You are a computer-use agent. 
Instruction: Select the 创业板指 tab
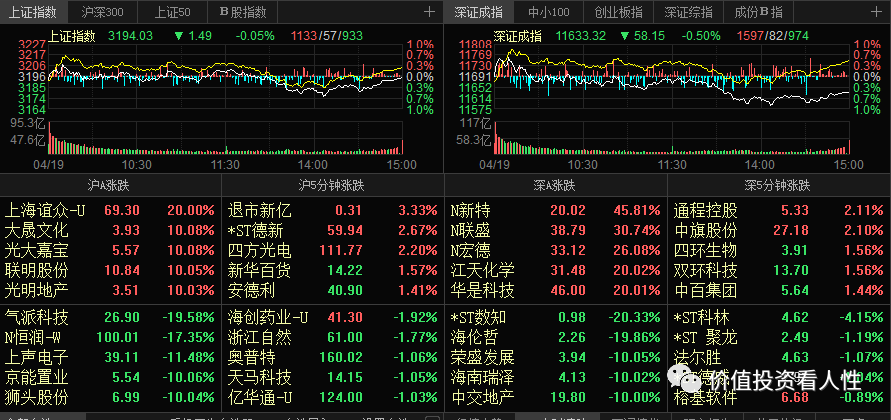pyautogui.click(x=618, y=11)
